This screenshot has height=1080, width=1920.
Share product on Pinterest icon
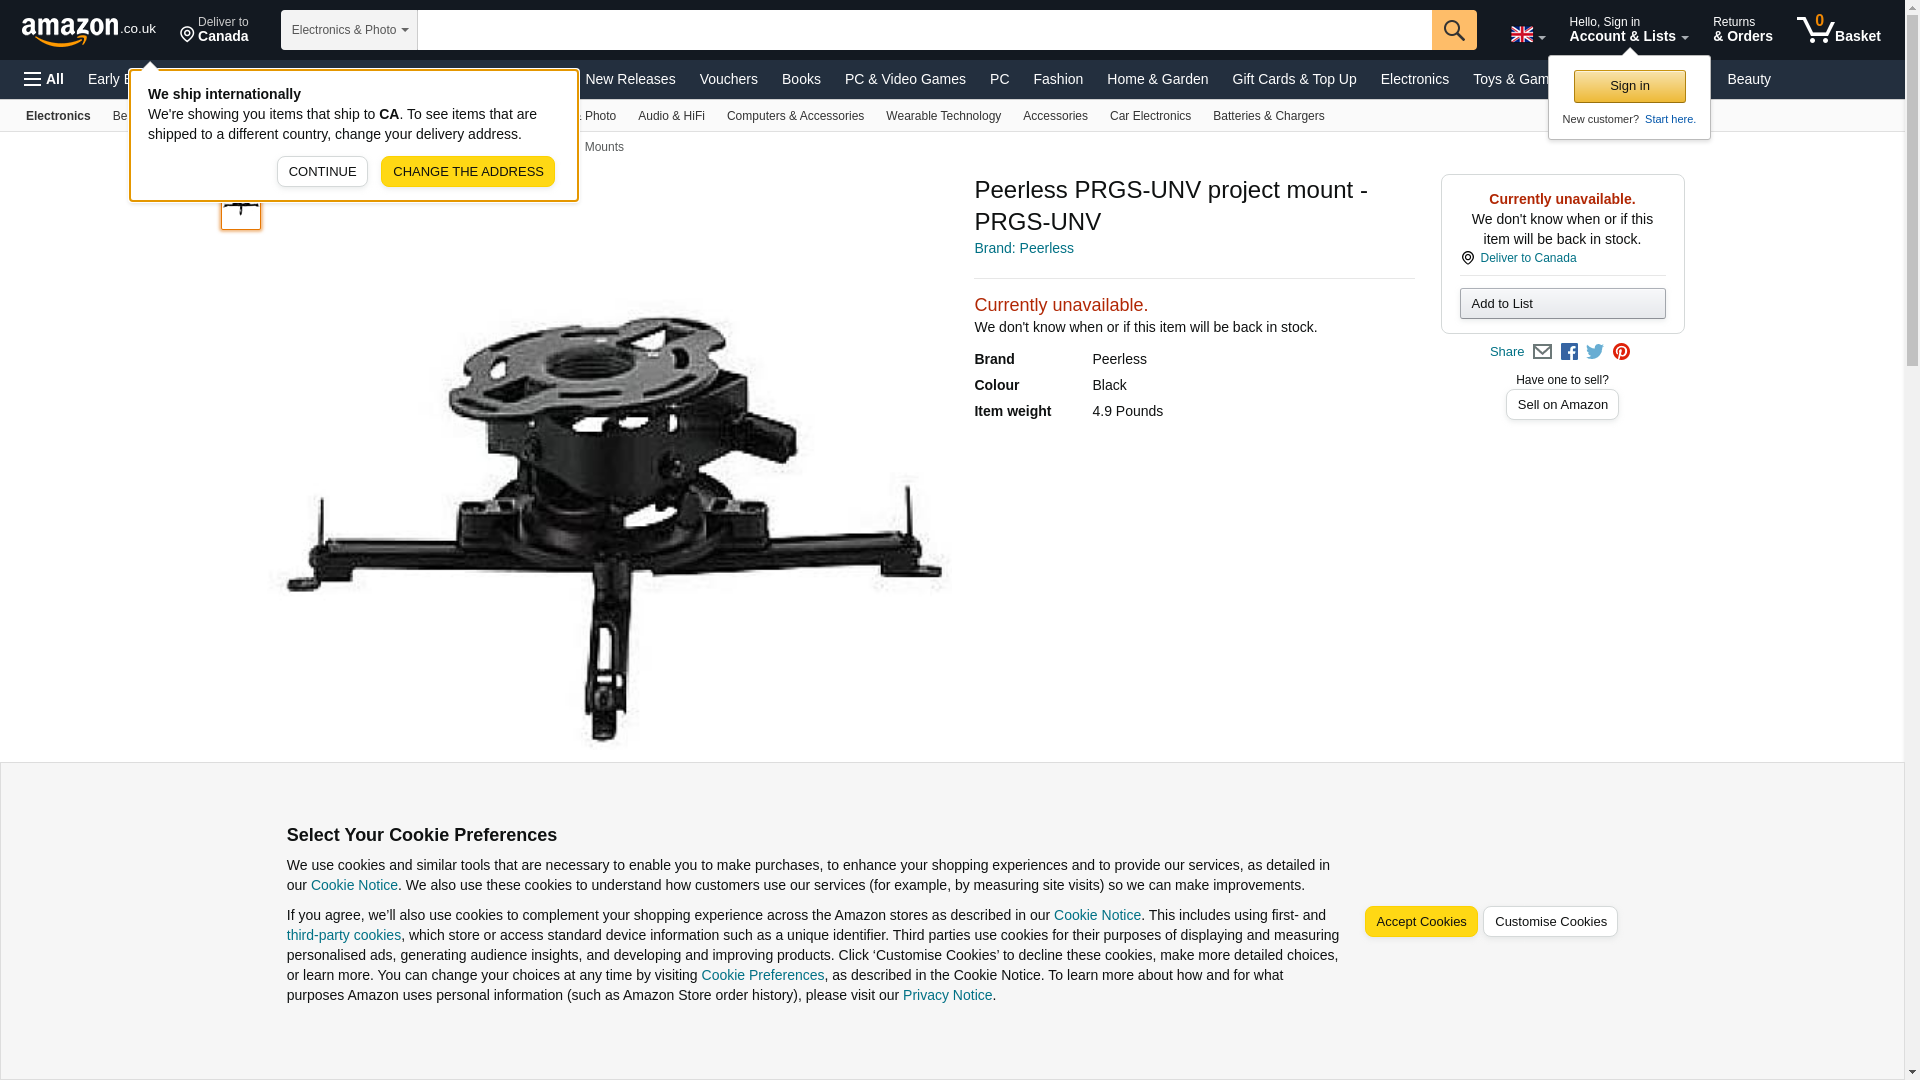pyautogui.click(x=1620, y=352)
